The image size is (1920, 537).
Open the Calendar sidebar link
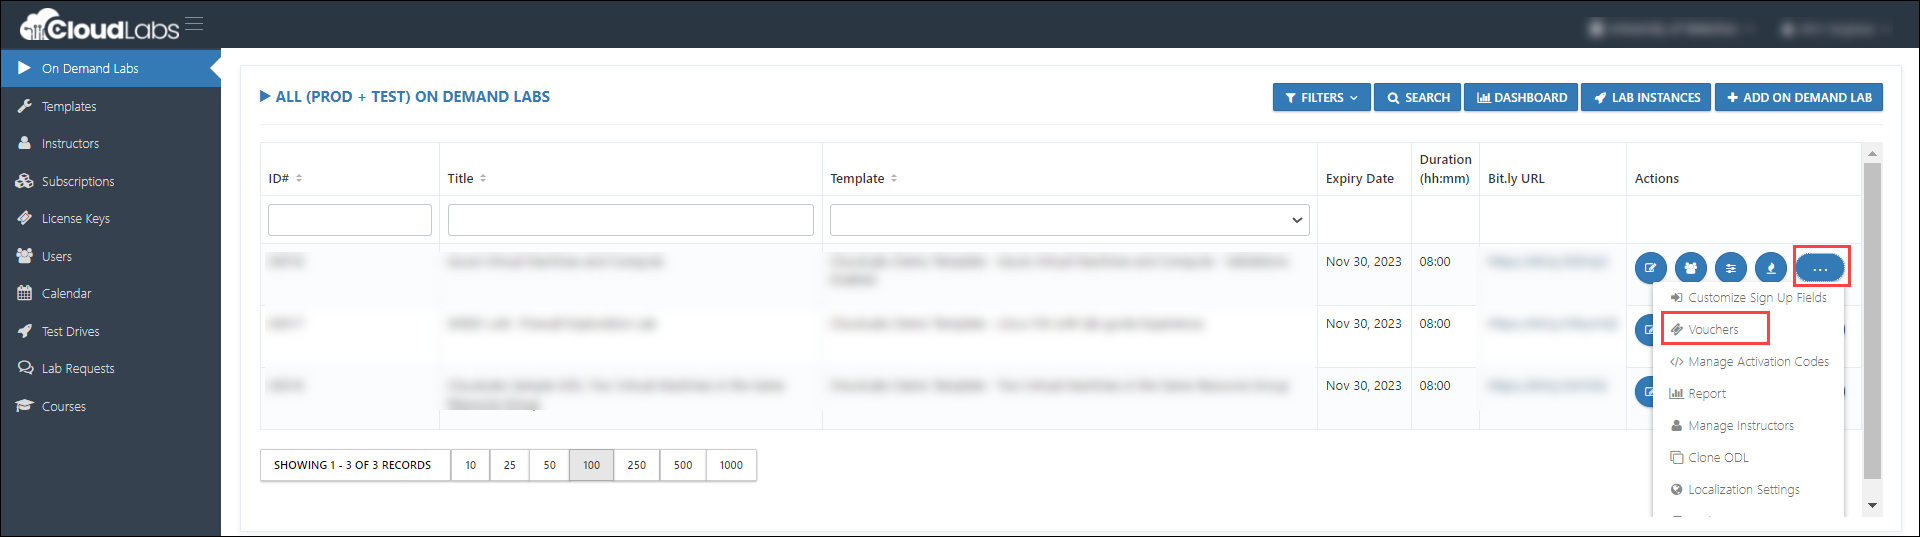tap(66, 293)
